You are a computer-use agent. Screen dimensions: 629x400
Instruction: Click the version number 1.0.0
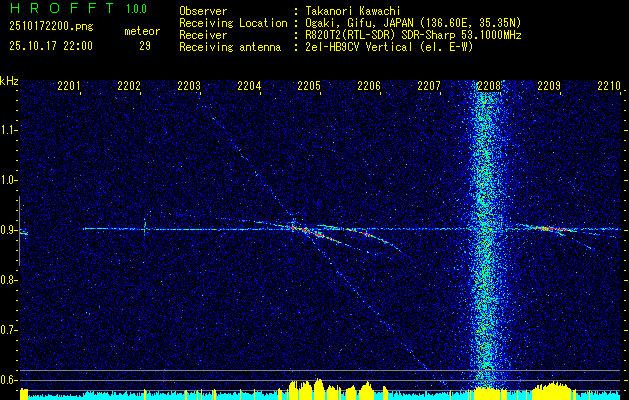[x=136, y=9]
